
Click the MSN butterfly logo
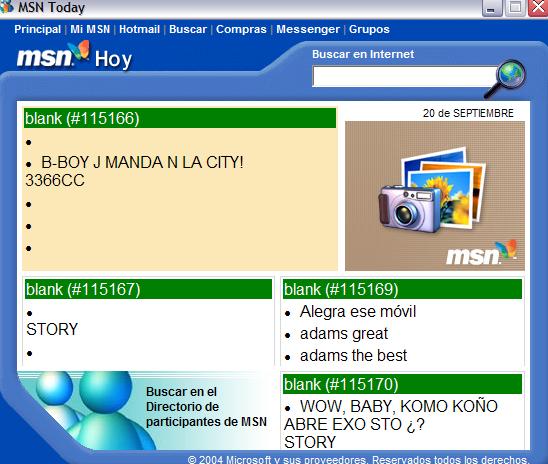54,55
